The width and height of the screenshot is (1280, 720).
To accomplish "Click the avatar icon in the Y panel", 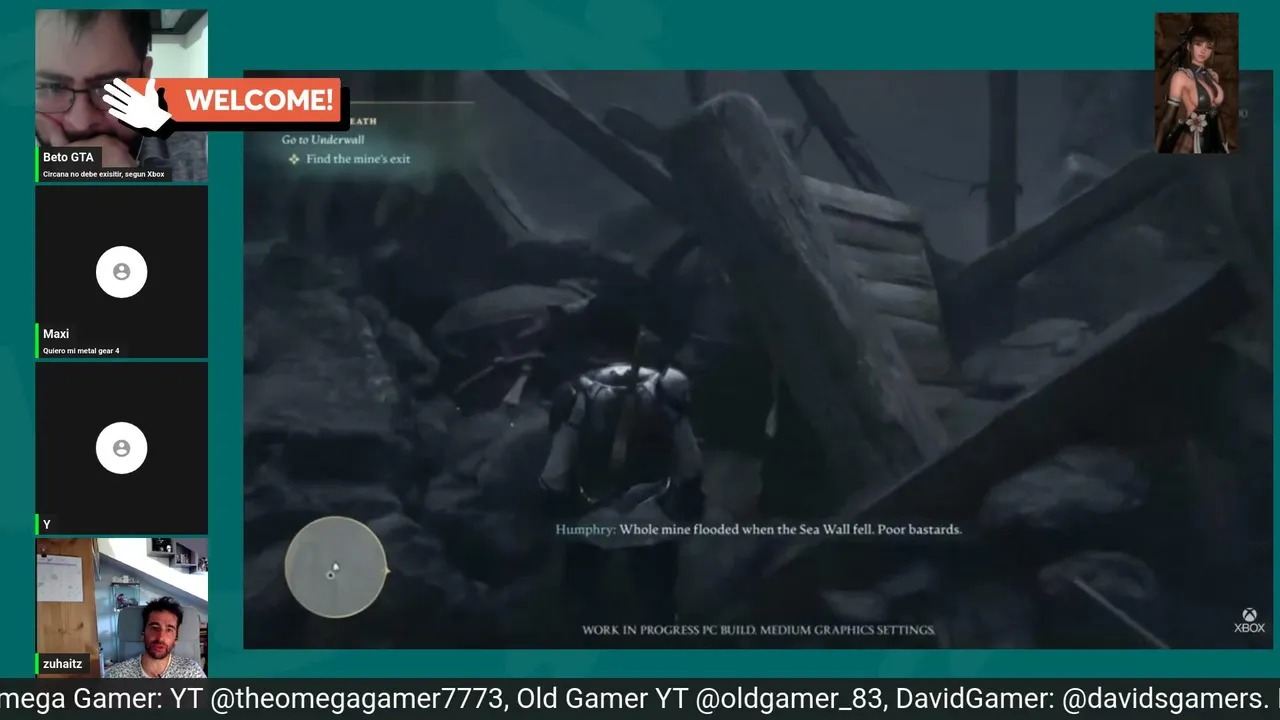I will point(121,448).
